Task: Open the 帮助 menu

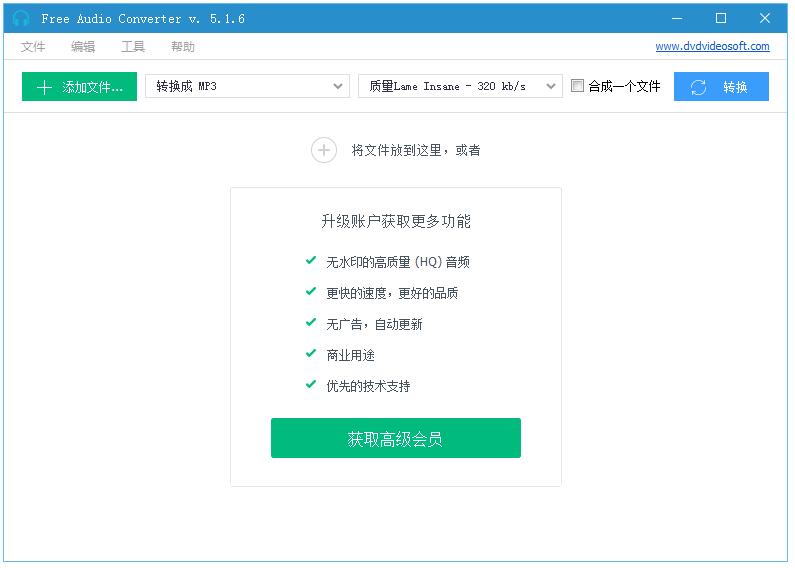Action: [183, 47]
